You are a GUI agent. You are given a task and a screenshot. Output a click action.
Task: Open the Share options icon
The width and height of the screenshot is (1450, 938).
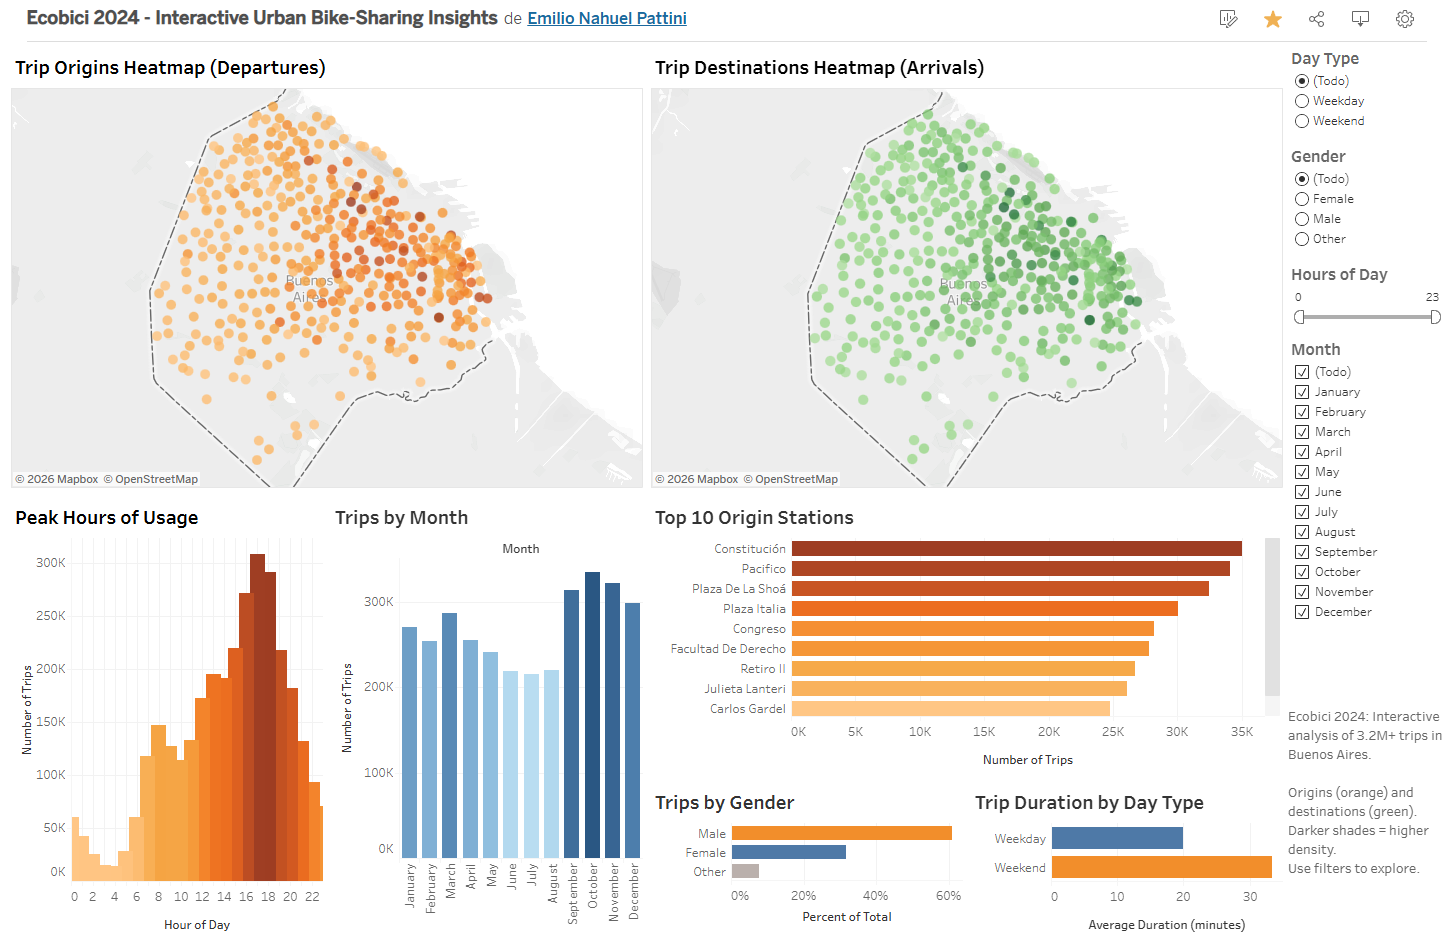[x=1316, y=18]
